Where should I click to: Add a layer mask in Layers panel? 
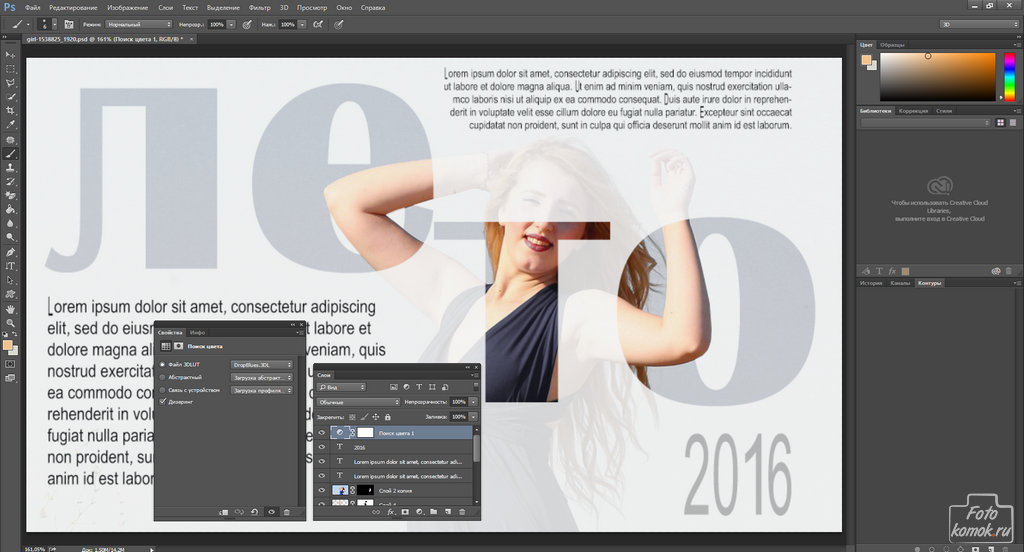point(405,512)
